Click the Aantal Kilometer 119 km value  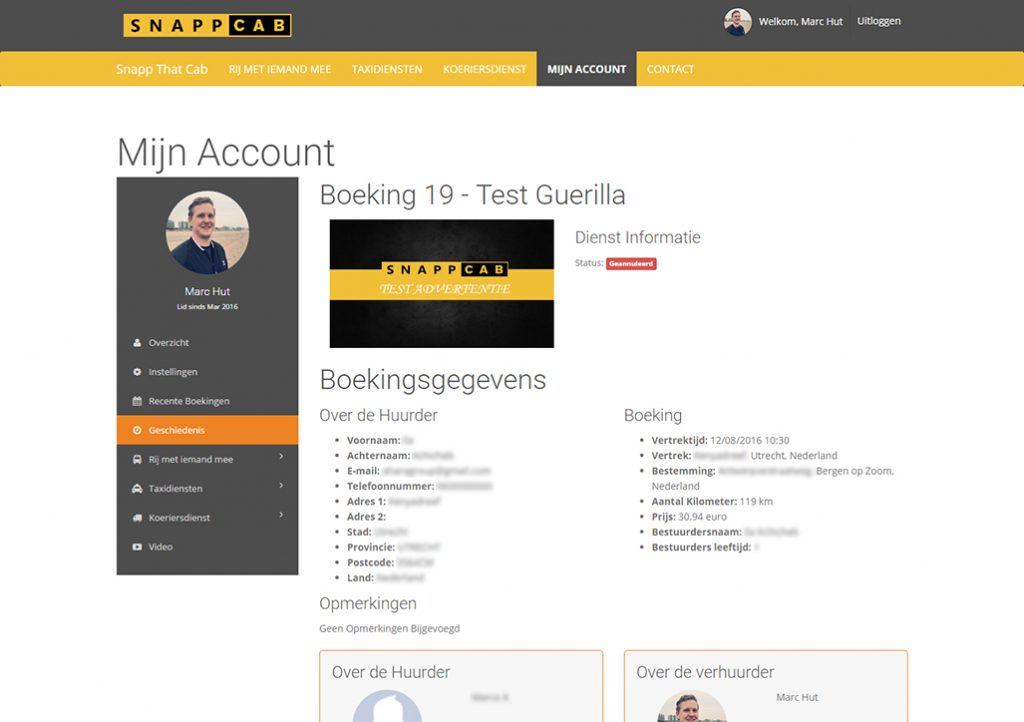tap(756, 501)
